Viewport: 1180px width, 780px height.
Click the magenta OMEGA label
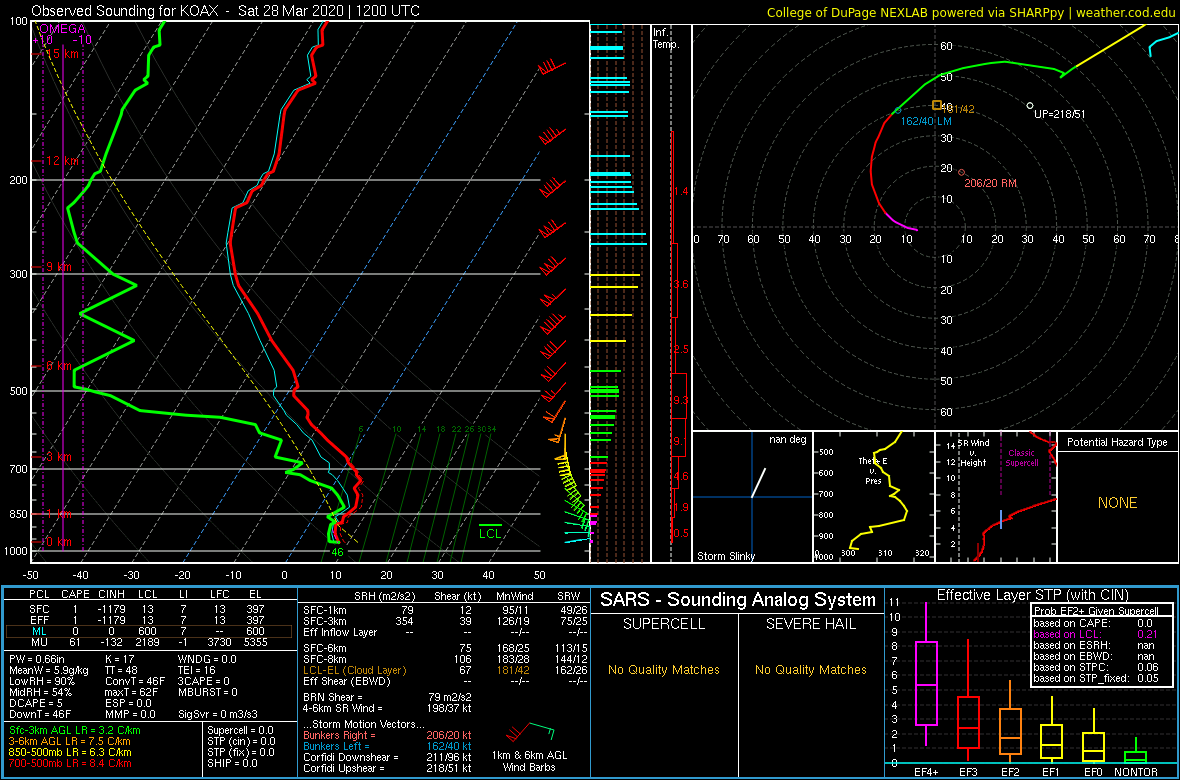click(x=62, y=29)
